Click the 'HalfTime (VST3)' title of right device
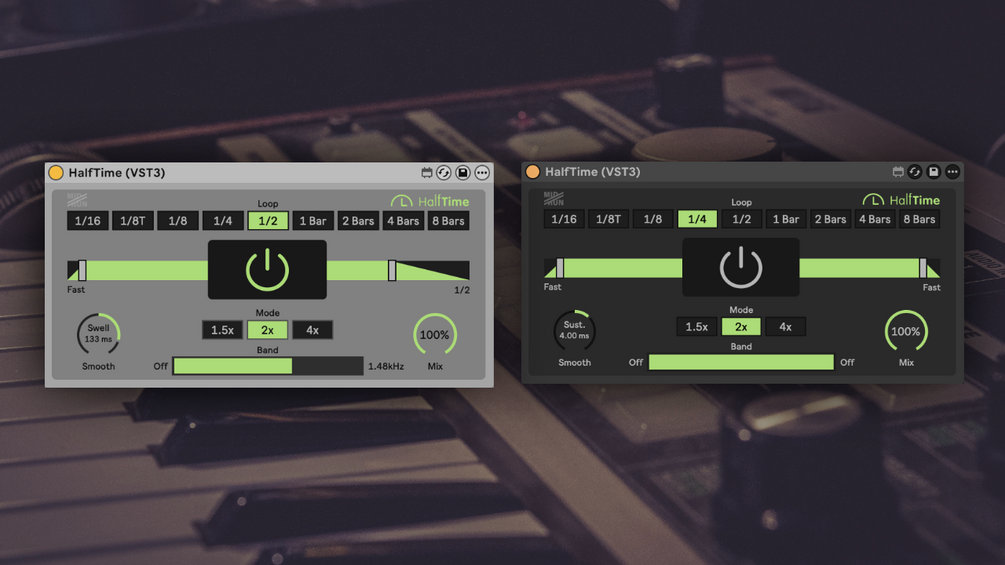 pyautogui.click(x=593, y=172)
